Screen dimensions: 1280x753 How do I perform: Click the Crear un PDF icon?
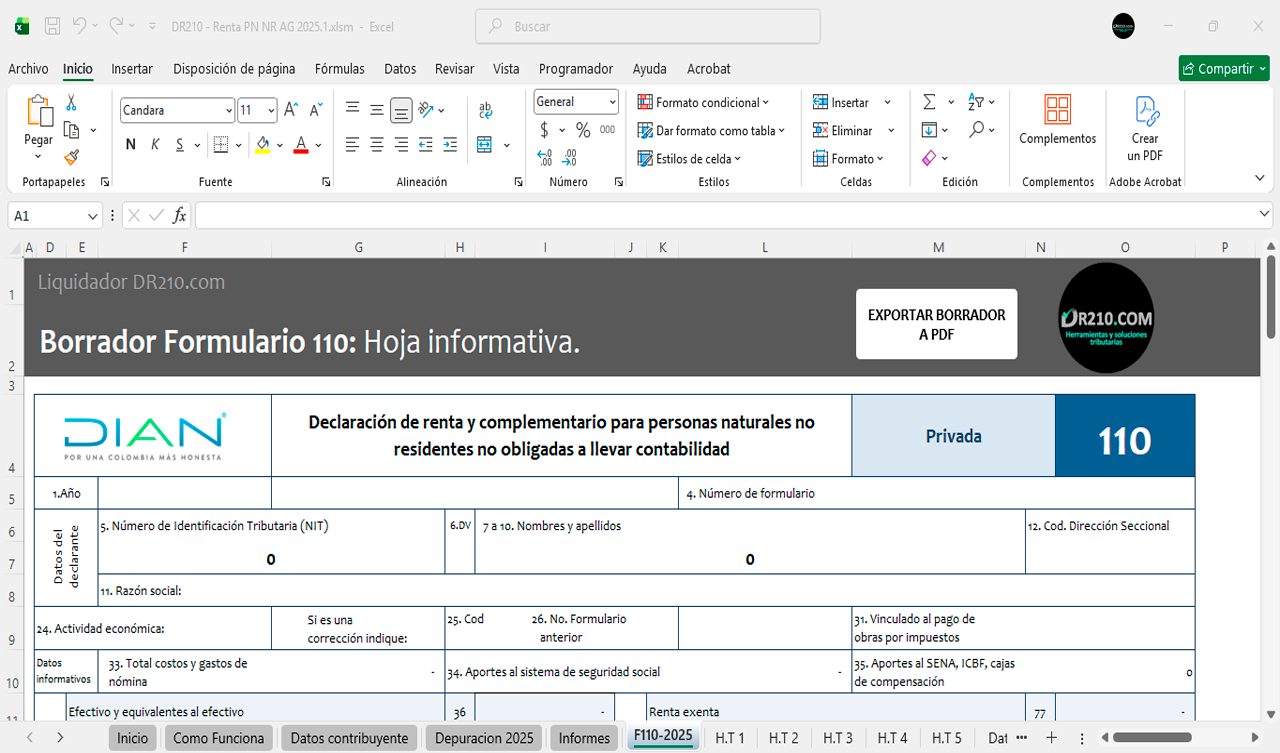click(x=1145, y=128)
